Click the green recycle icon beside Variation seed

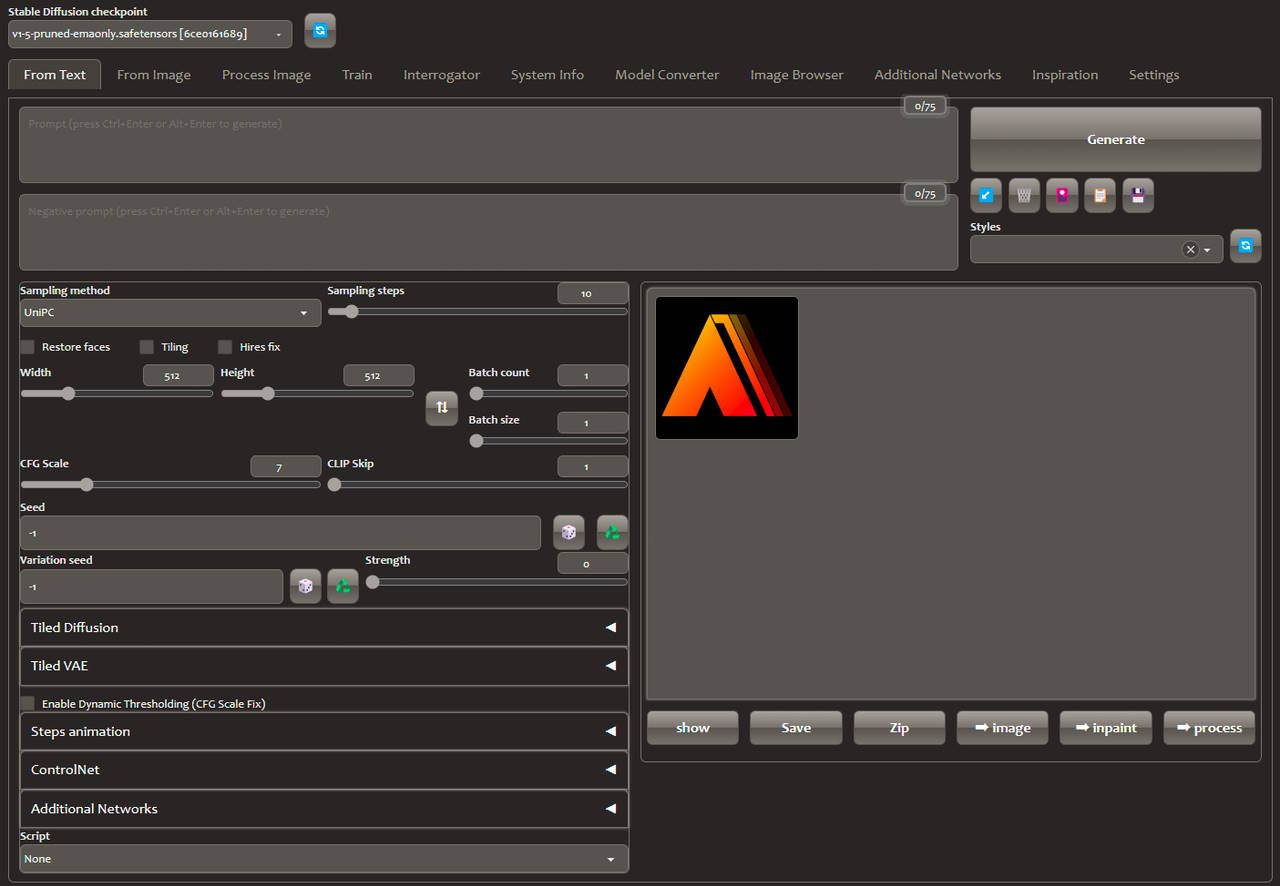click(343, 586)
